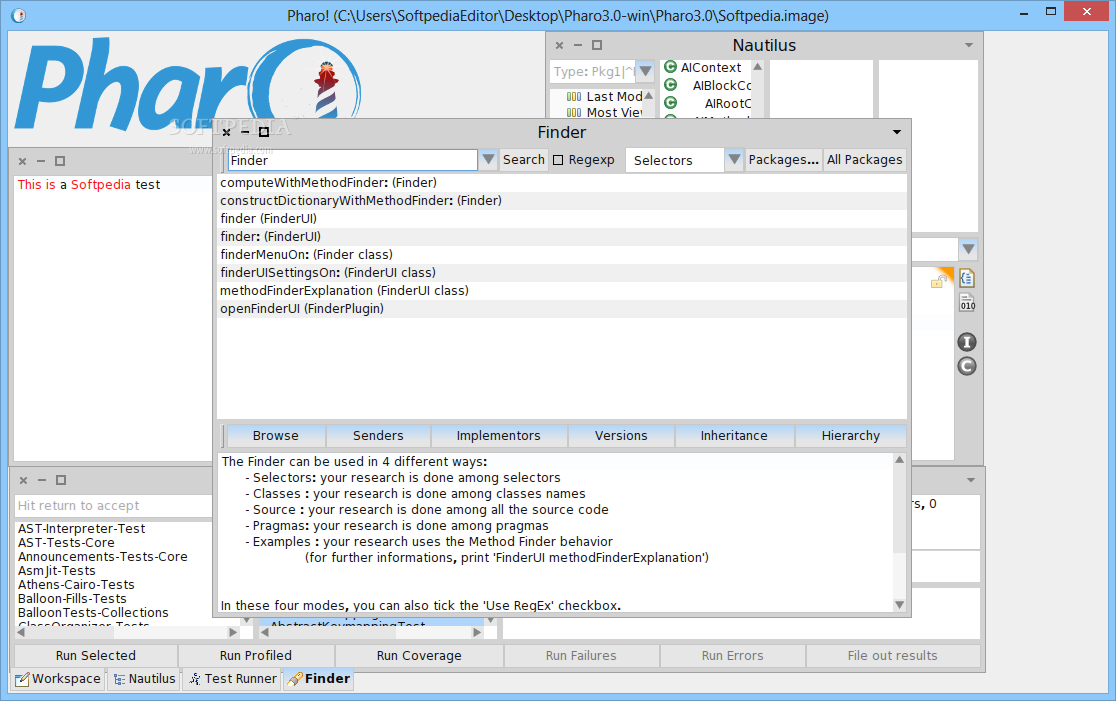Minimize the Finder window
1116x701 pixels.
245,132
